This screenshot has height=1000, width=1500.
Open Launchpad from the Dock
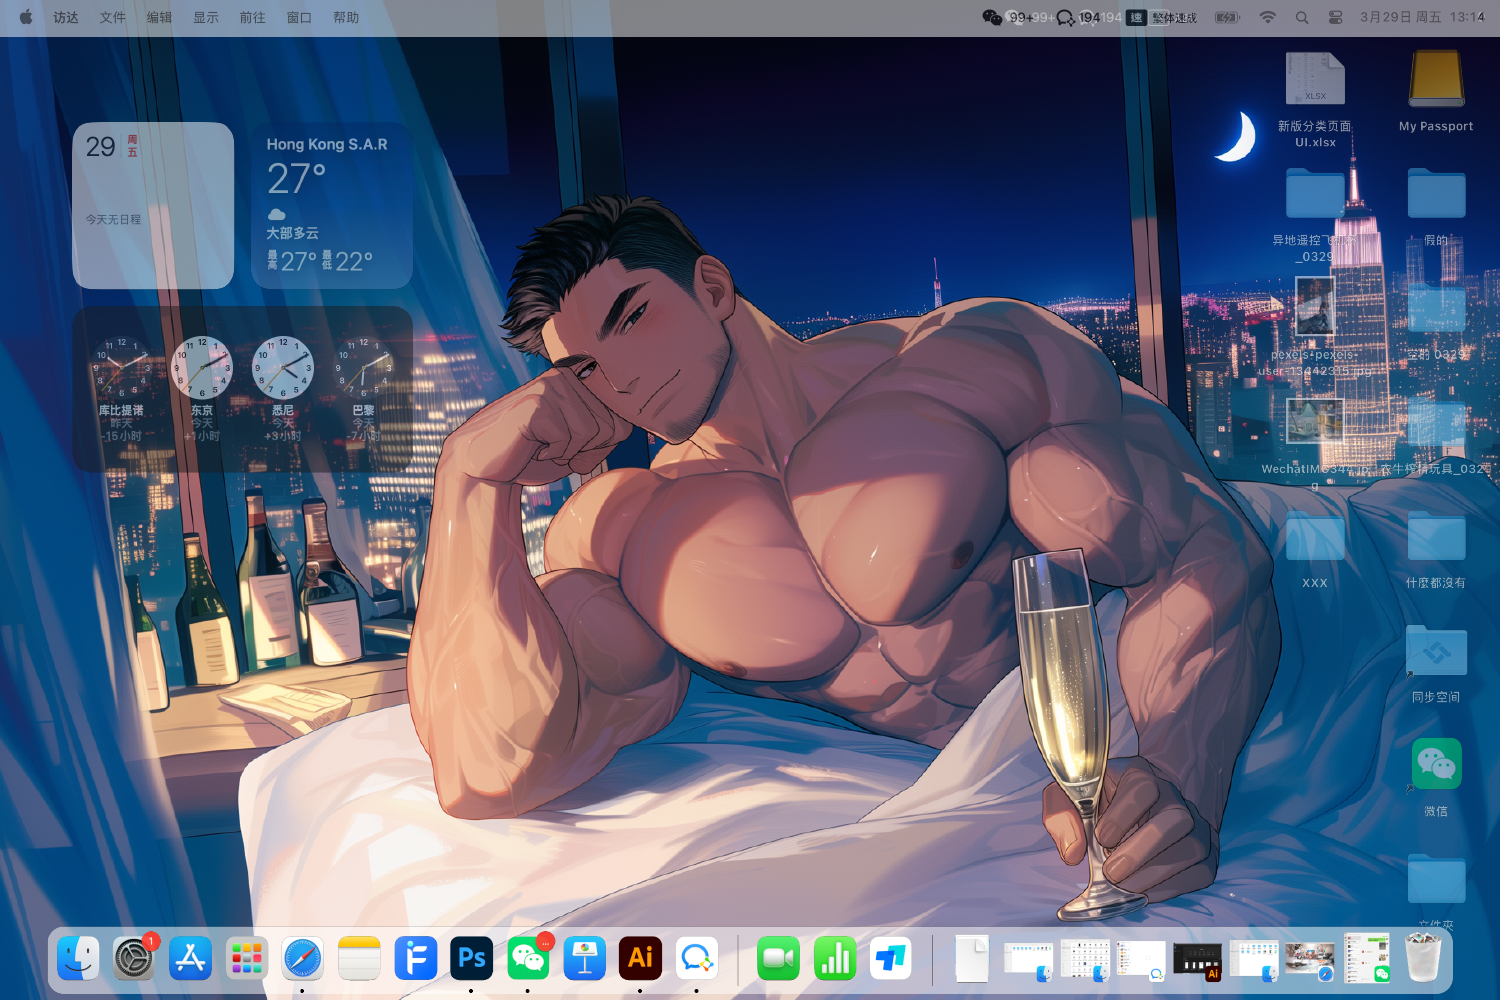(246, 958)
